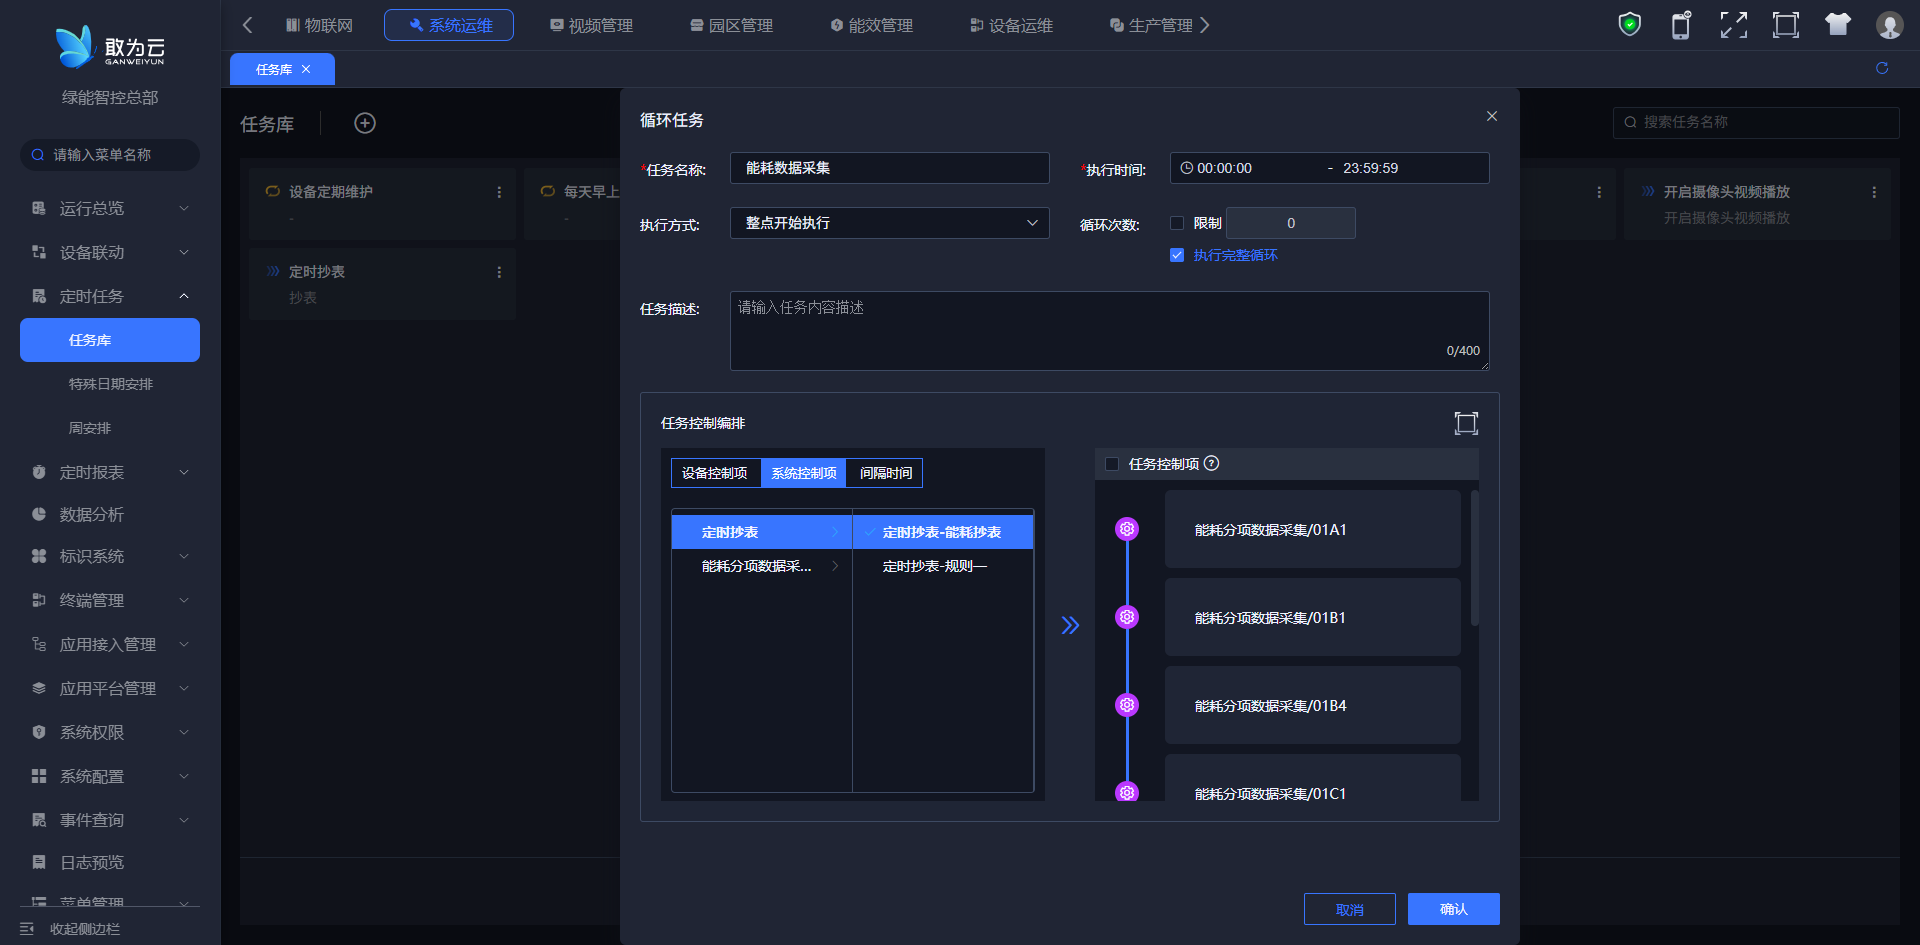Expand the 运行总览 sidebar menu
The image size is (1920, 945).
(x=110, y=208)
